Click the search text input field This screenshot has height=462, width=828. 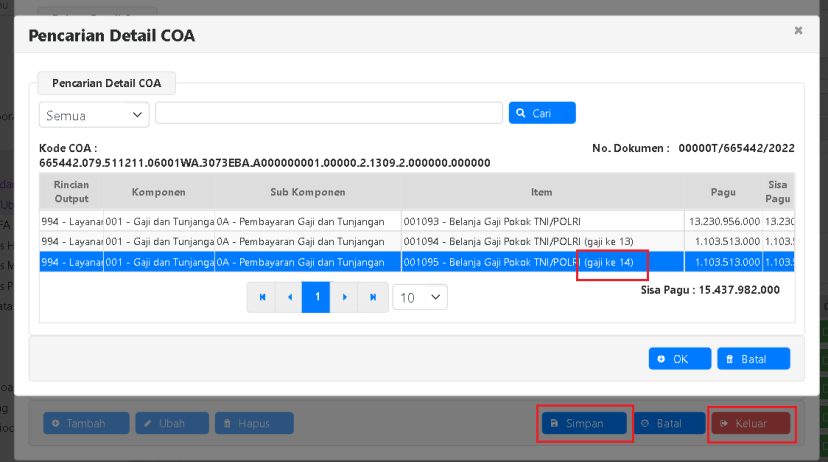(328, 113)
